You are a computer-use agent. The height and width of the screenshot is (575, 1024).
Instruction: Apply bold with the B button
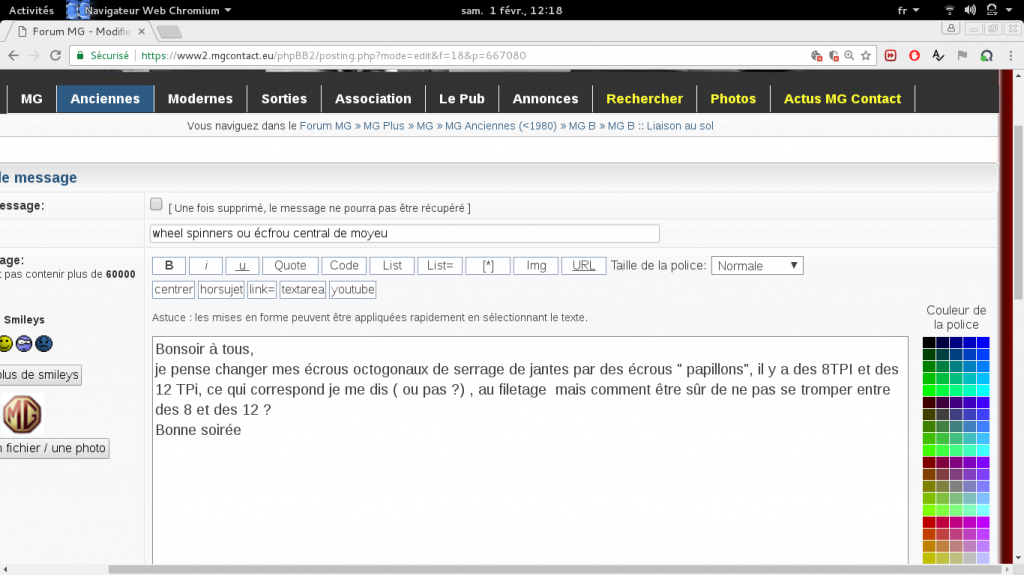pyautogui.click(x=169, y=265)
